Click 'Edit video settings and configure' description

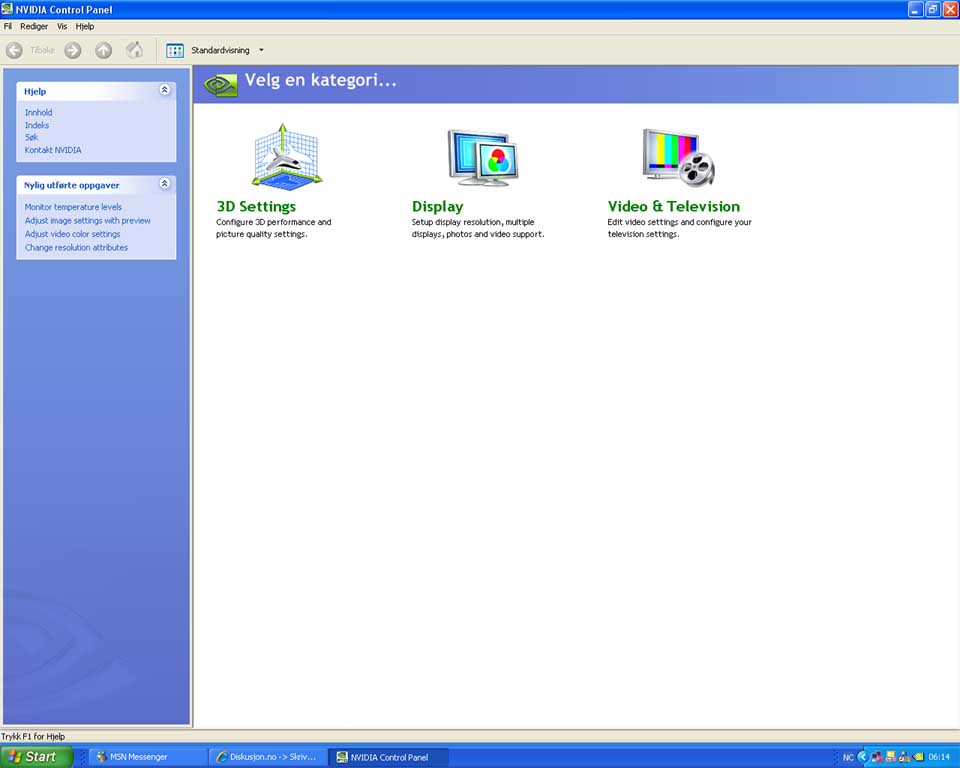[679, 228]
